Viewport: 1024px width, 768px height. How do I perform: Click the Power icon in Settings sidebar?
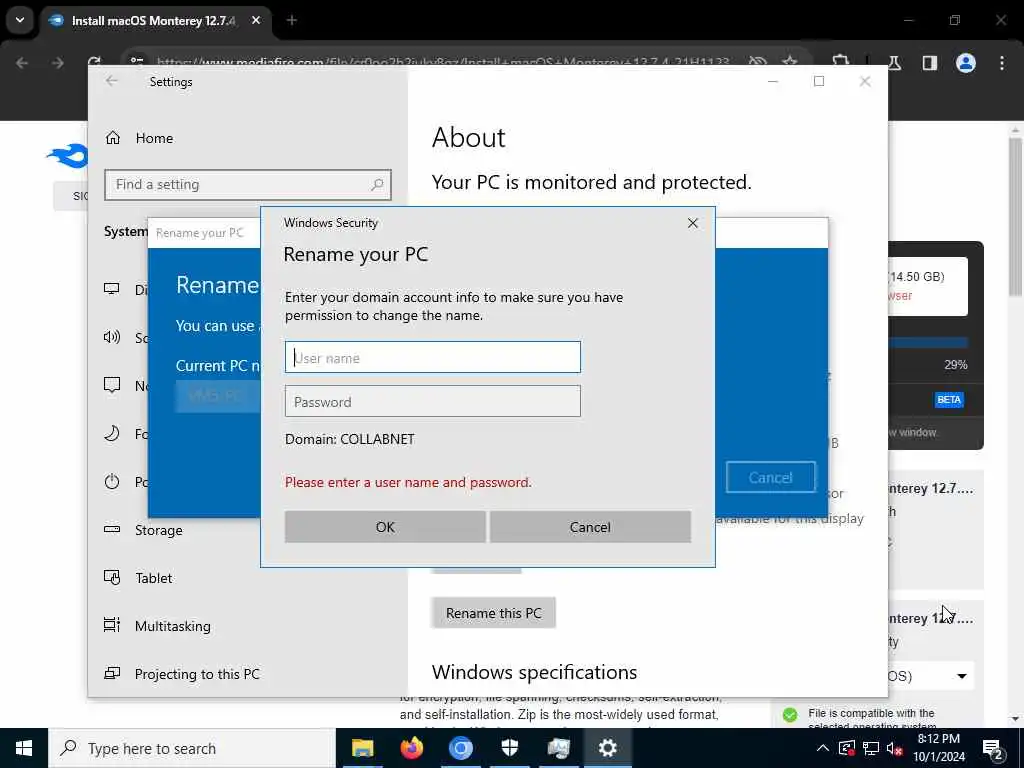tap(112, 481)
